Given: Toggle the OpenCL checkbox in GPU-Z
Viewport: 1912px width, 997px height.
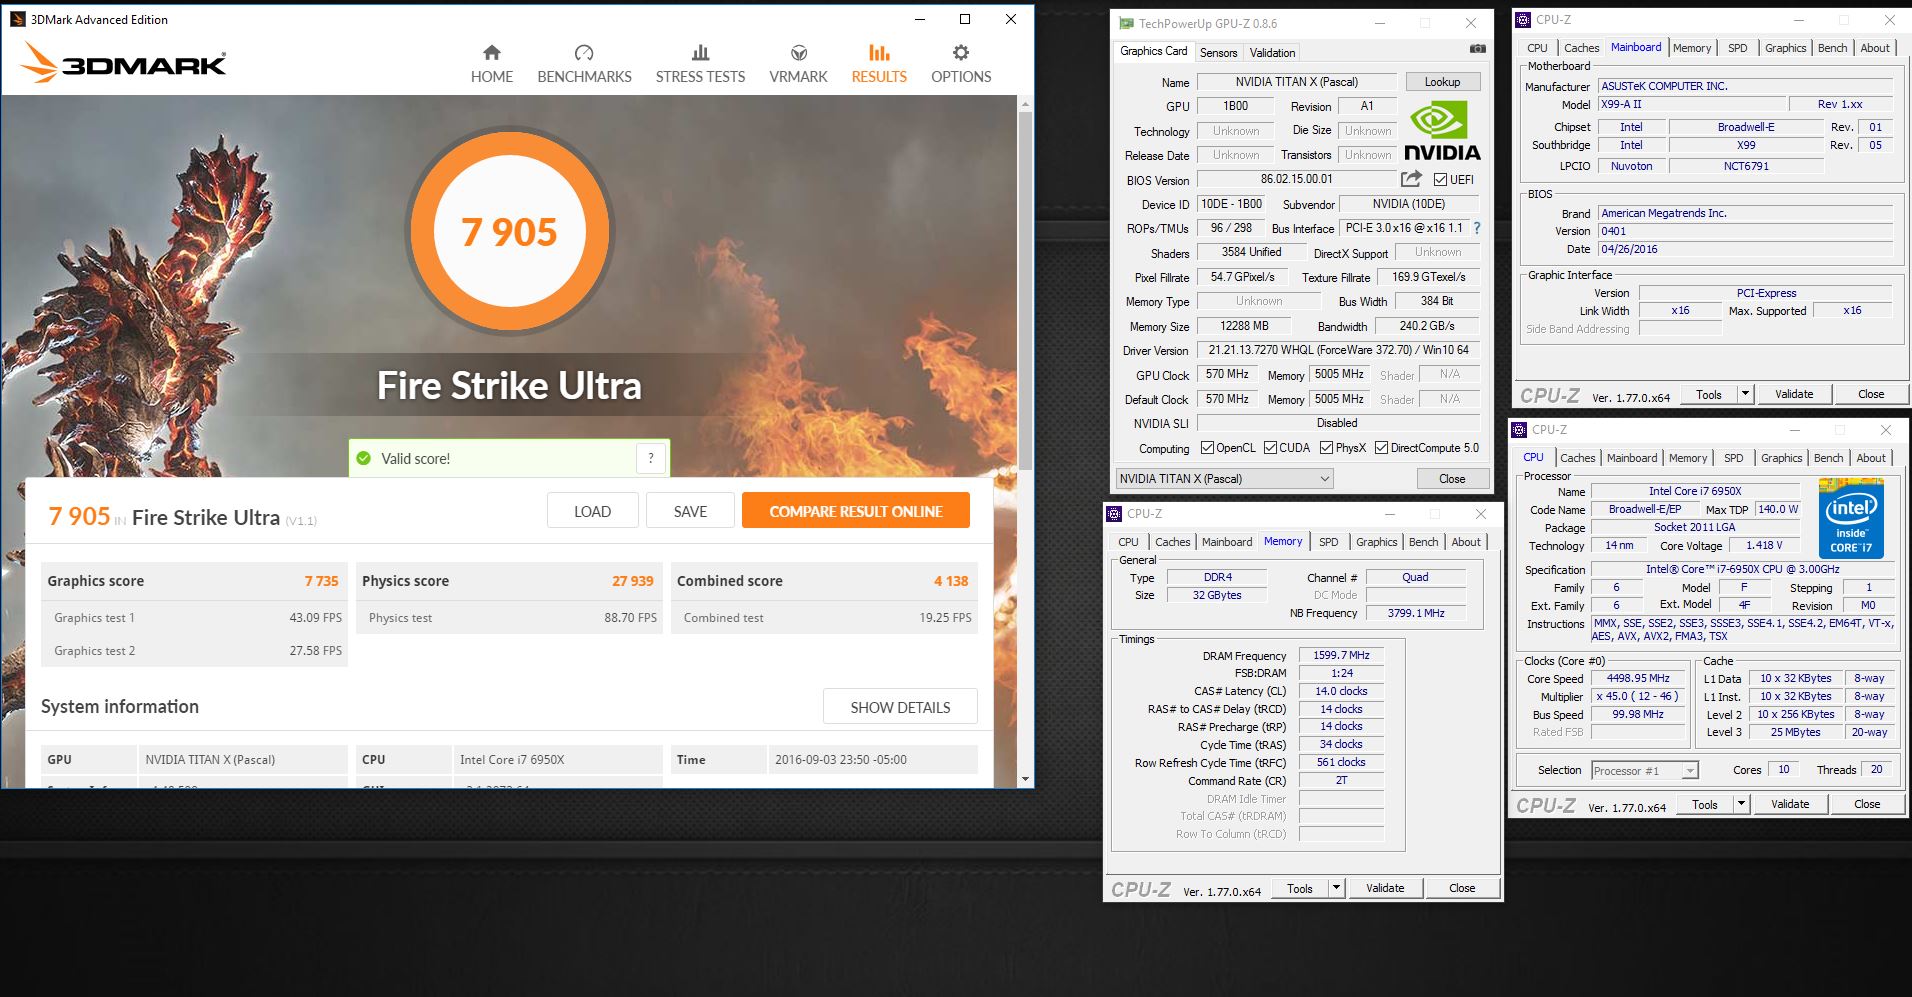Looking at the screenshot, I should 1207,448.
